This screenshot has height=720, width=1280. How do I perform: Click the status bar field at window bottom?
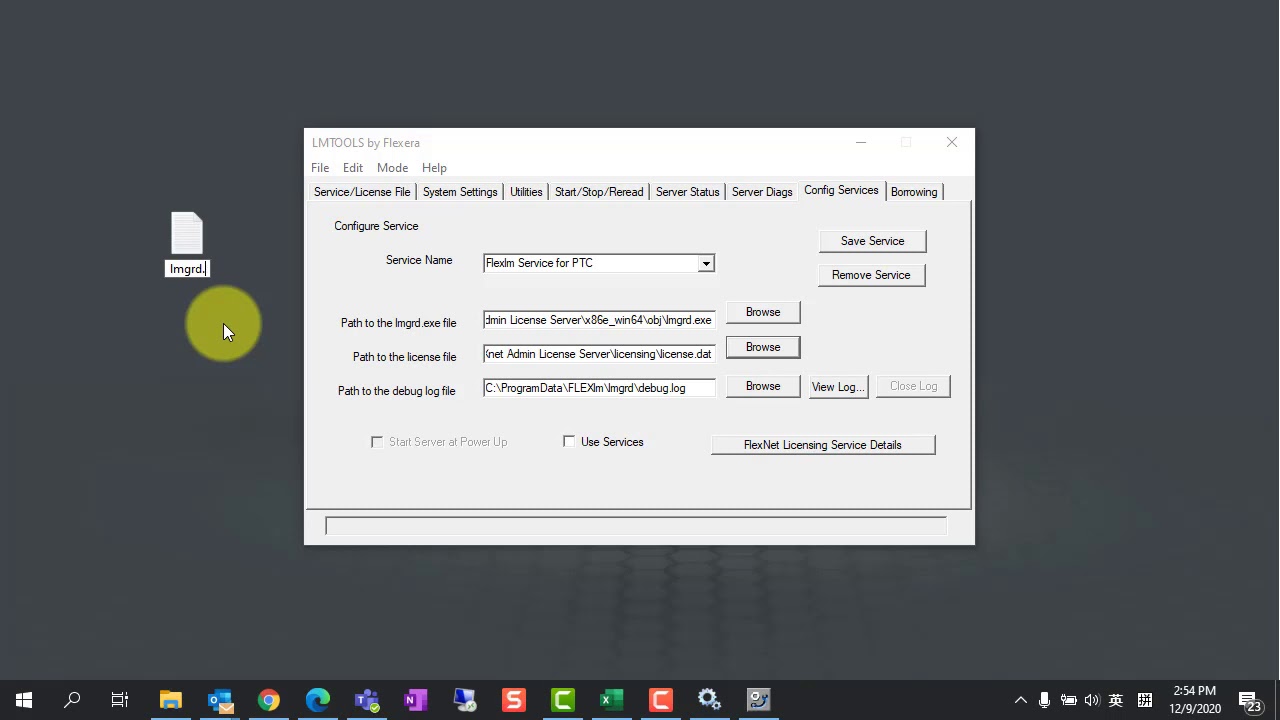636,526
